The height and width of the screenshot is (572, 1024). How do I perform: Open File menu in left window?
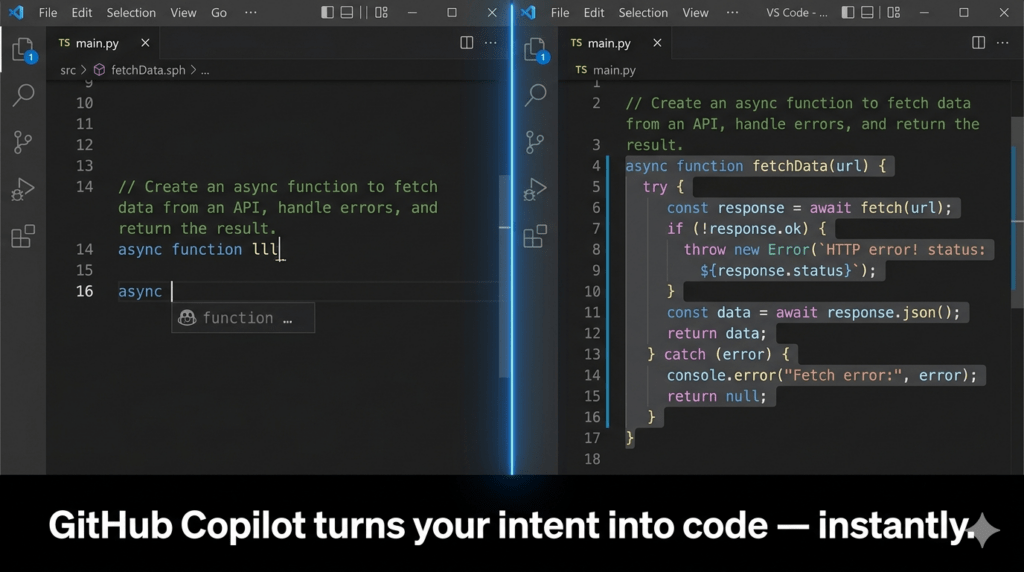click(x=48, y=12)
